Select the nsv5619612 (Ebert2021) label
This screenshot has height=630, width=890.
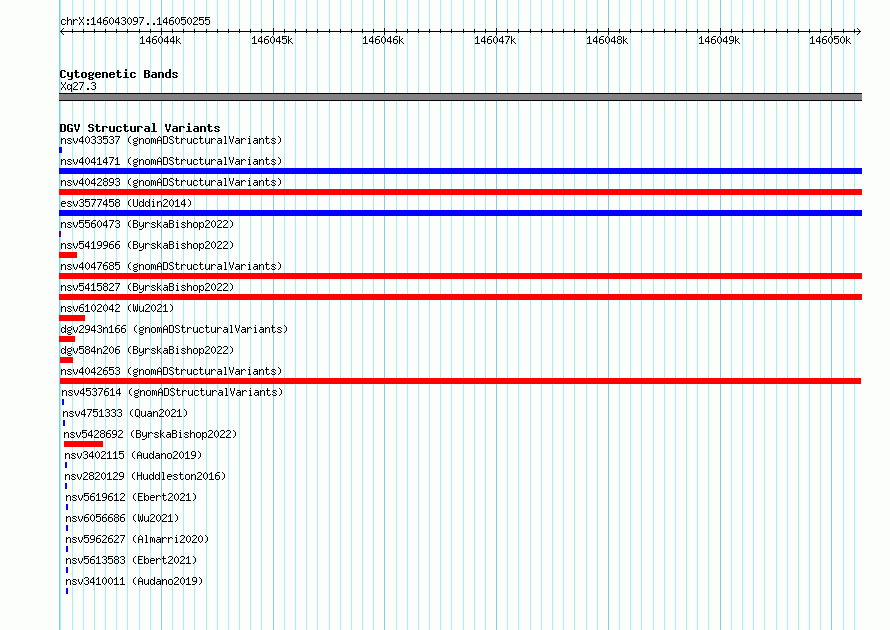tap(131, 497)
